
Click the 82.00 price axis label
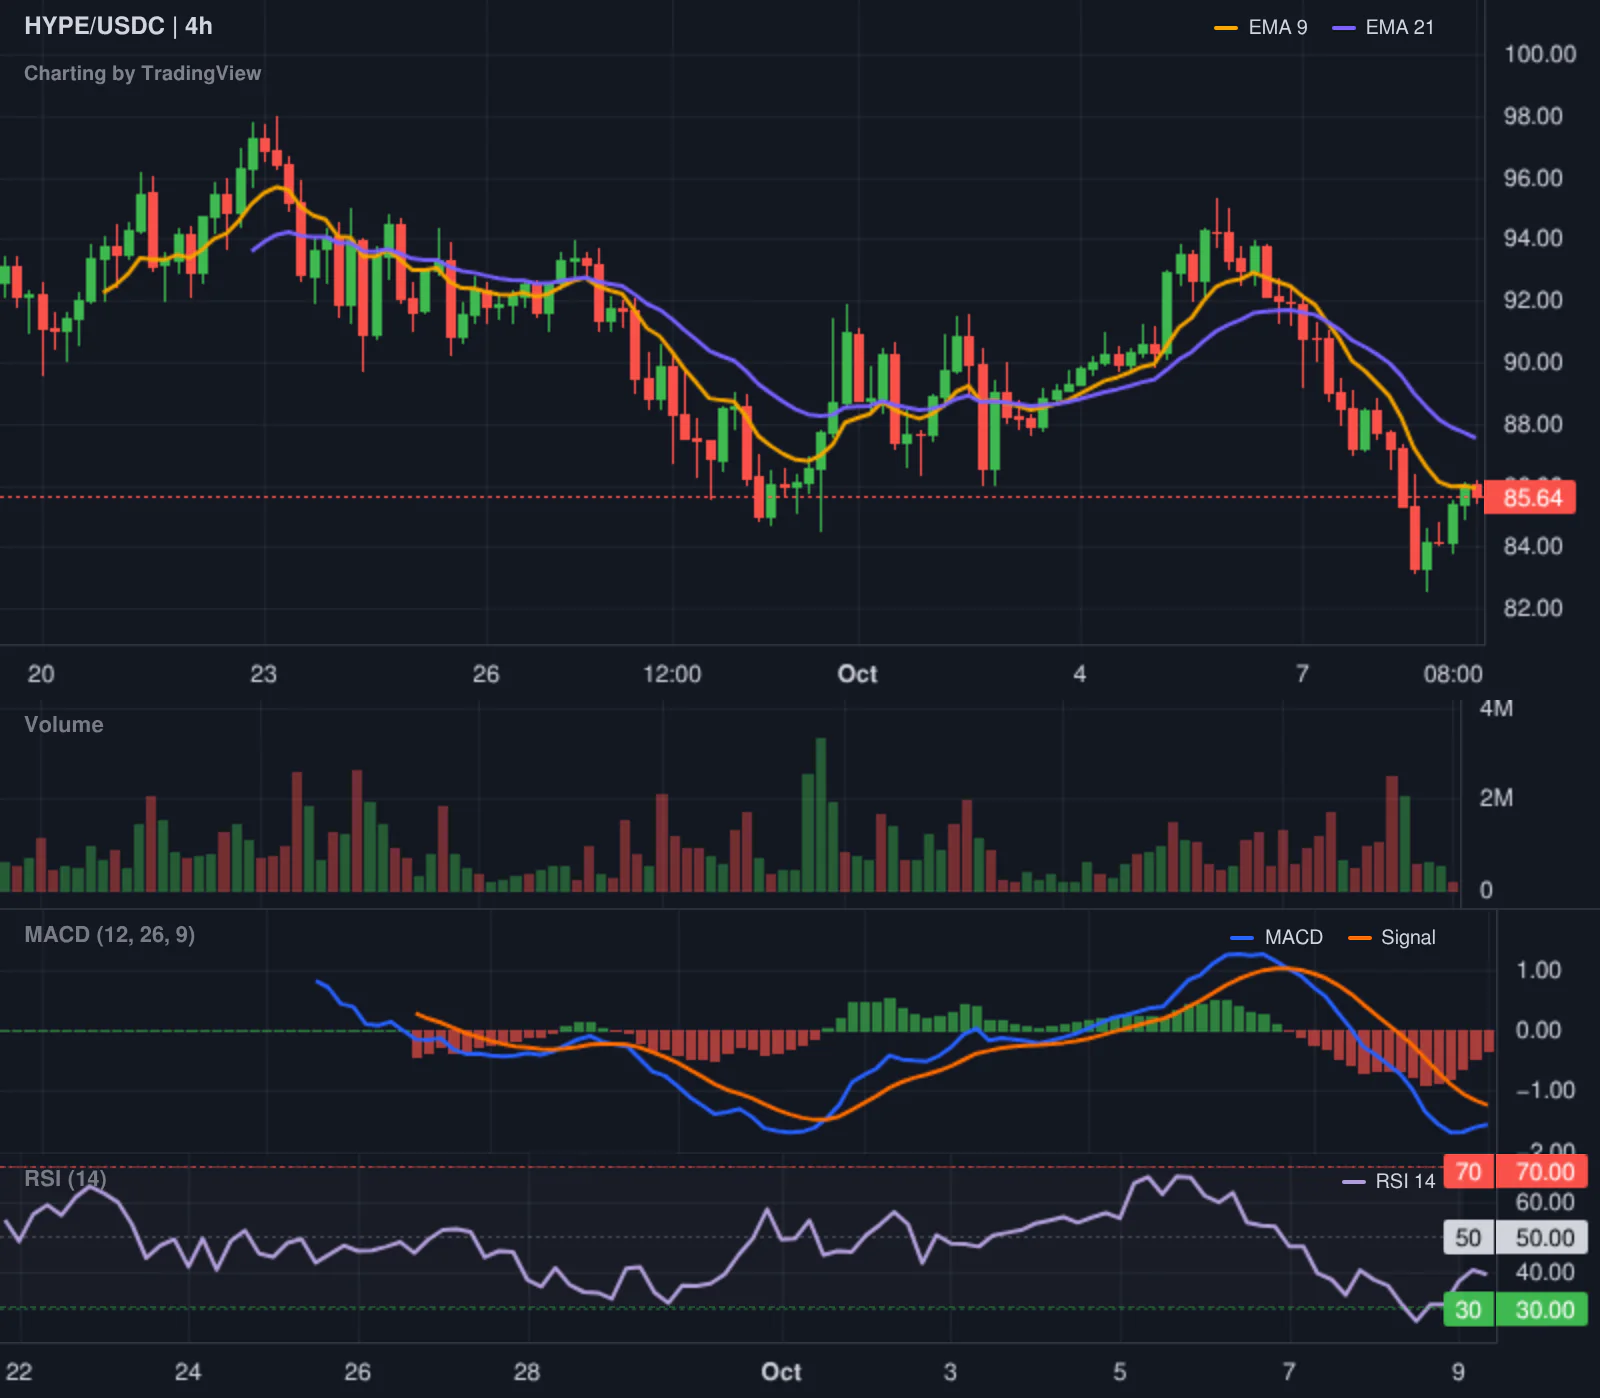pyautogui.click(x=1533, y=608)
